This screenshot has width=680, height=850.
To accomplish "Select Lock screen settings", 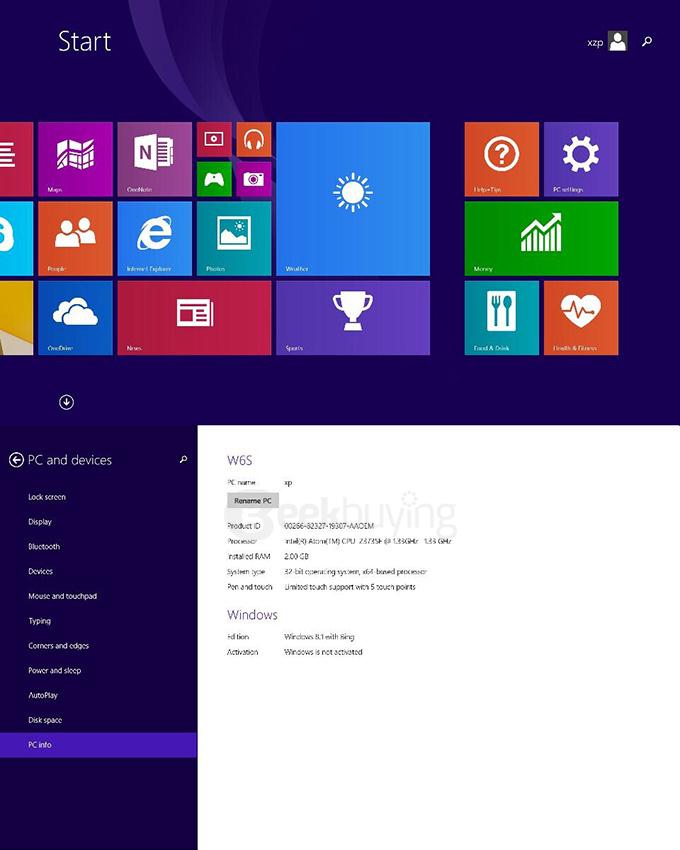I will click(x=47, y=497).
